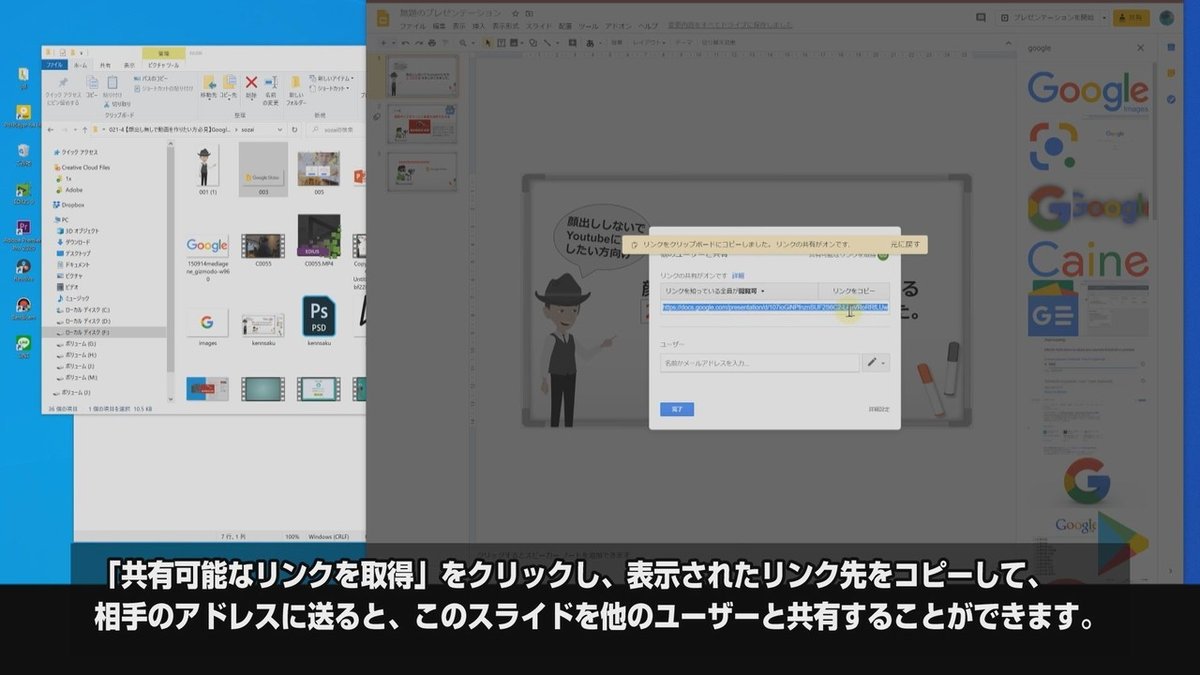Click the Adobe Premiere Pro desktop icon
Screen dimensions: 1200x675
click(x=23, y=234)
